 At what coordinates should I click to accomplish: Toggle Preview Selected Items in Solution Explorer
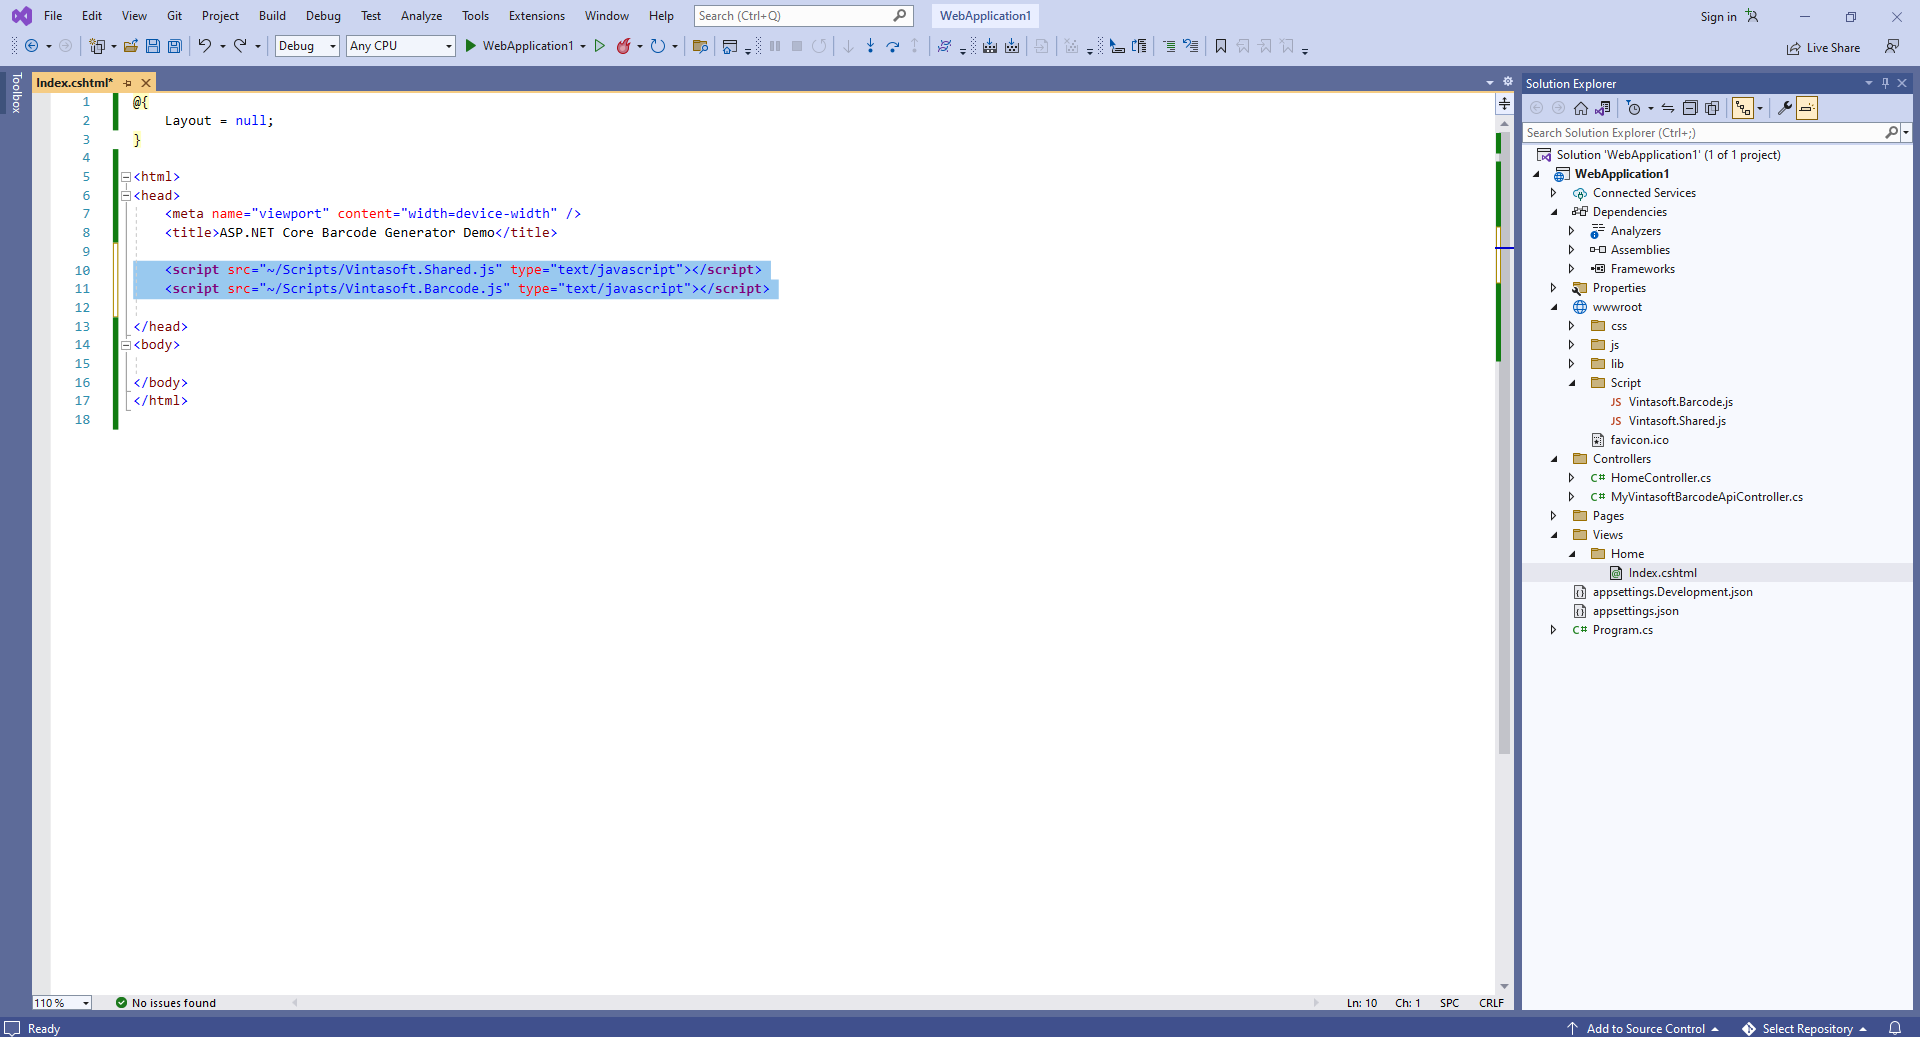(1807, 108)
